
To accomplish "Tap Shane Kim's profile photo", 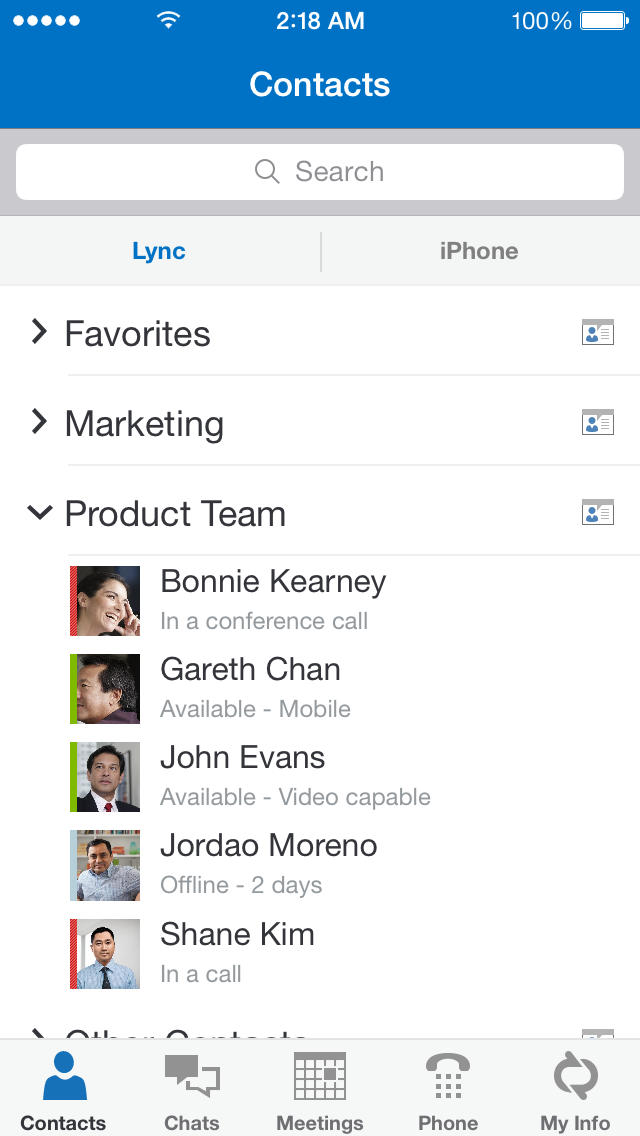I will (108, 953).
